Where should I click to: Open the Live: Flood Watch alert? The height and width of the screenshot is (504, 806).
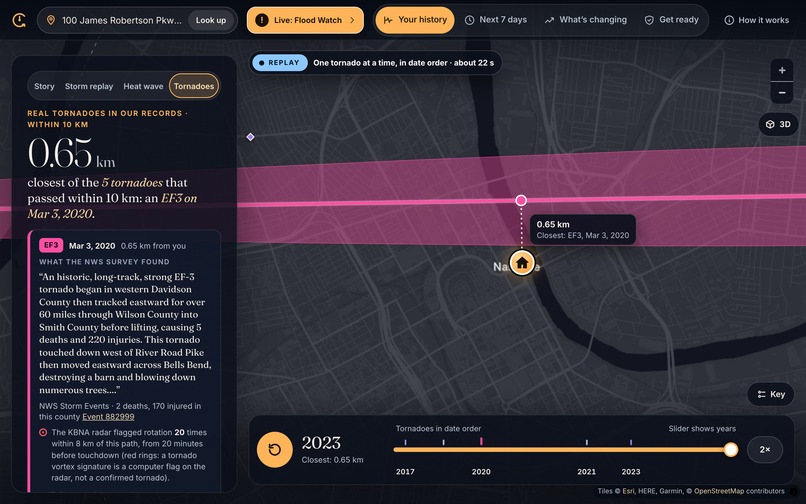tap(305, 20)
